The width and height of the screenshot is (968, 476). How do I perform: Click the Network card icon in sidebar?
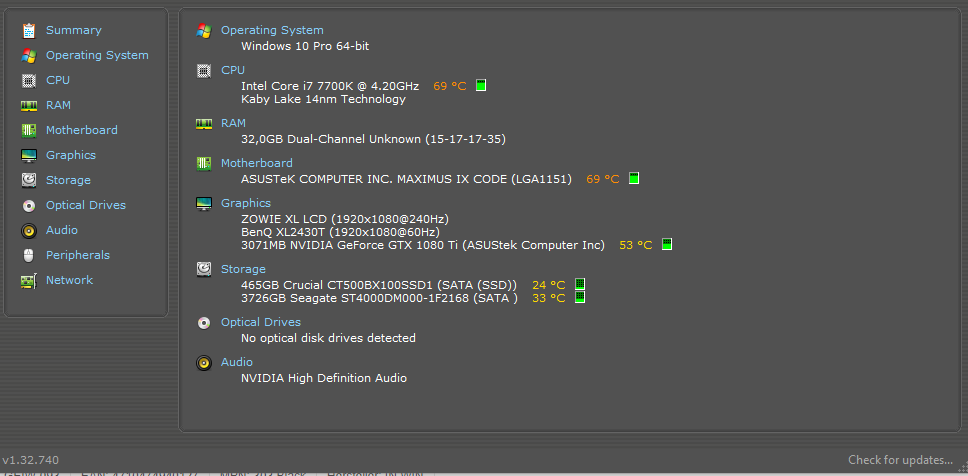[x=28, y=280]
